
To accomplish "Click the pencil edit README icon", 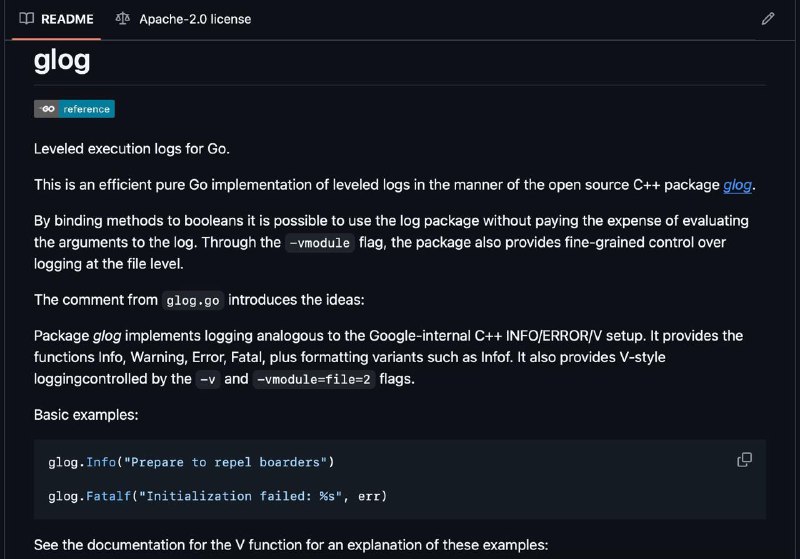I will (x=768, y=19).
